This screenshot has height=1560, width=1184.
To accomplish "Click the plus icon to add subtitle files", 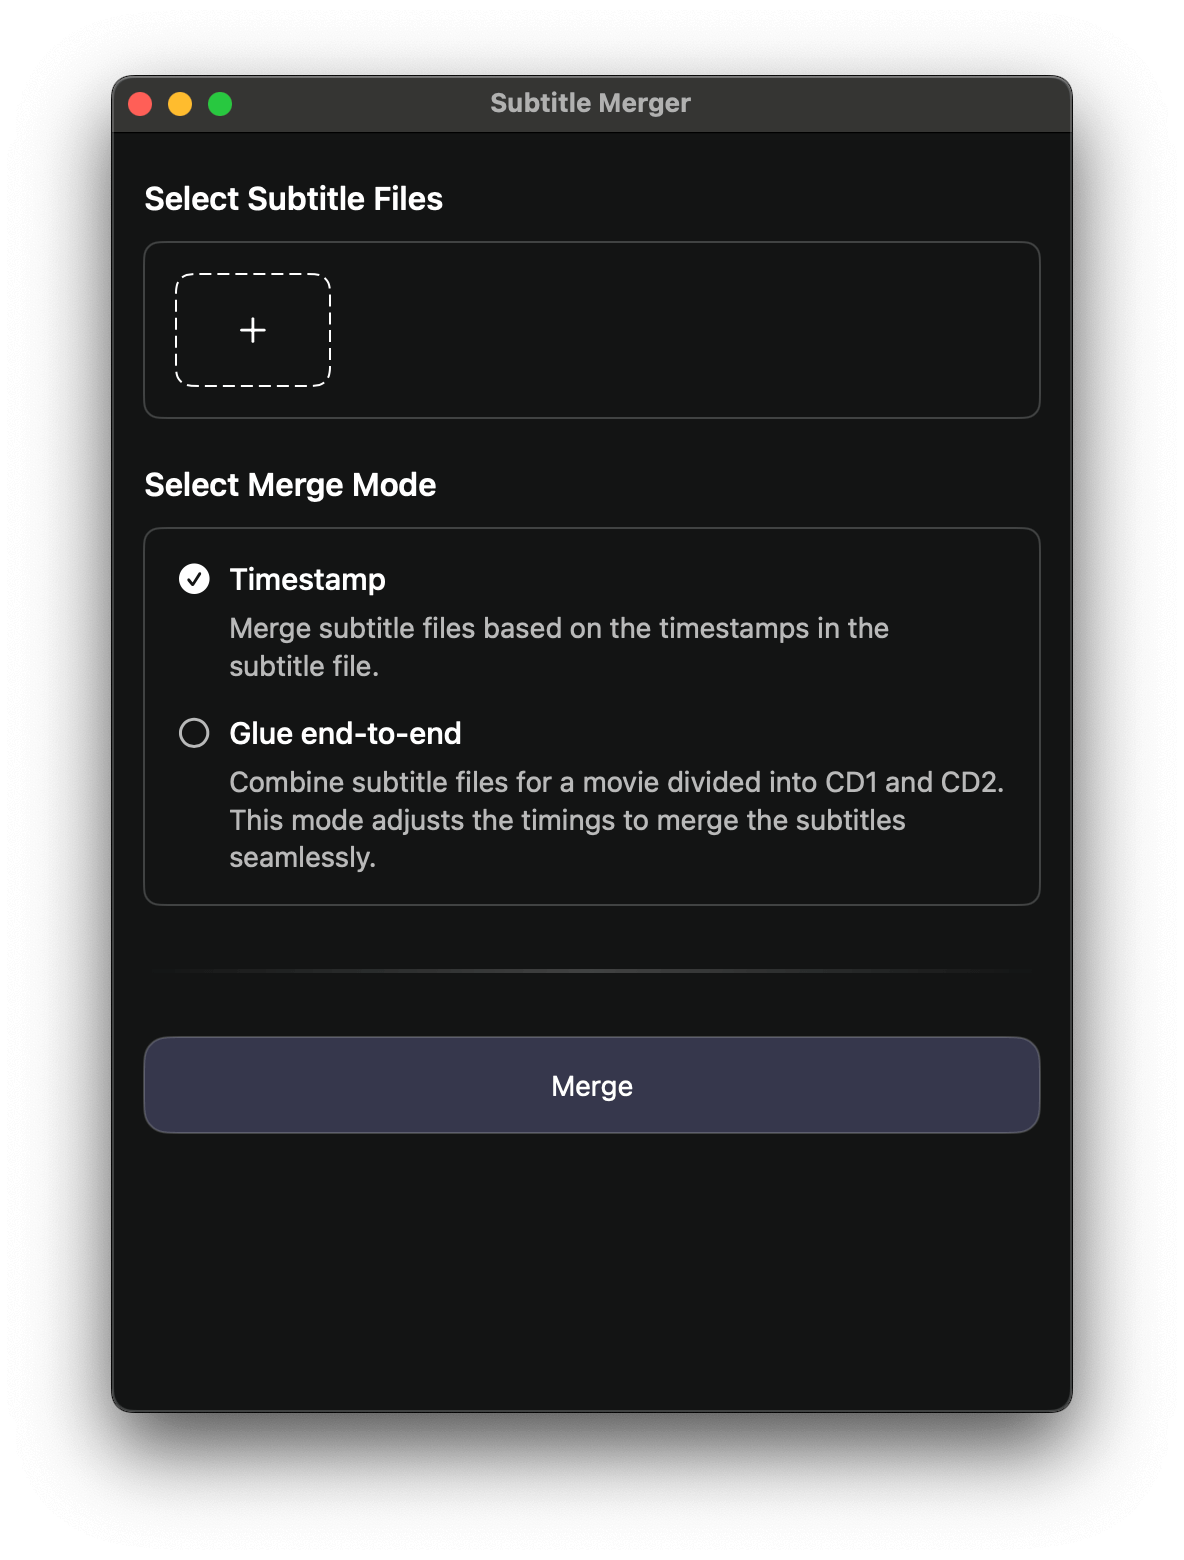I will pos(253,330).
